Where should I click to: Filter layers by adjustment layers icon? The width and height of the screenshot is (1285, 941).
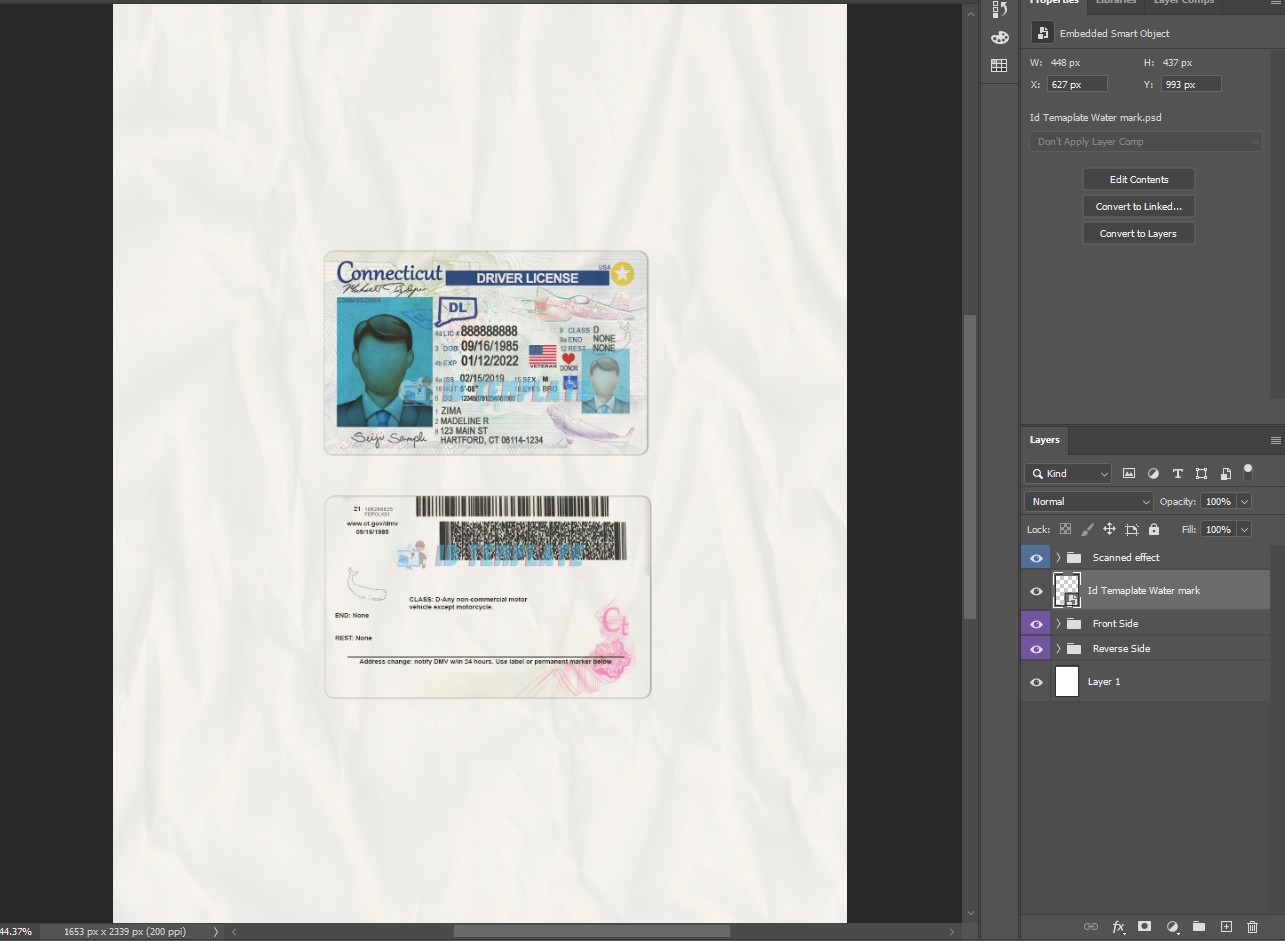point(1153,473)
